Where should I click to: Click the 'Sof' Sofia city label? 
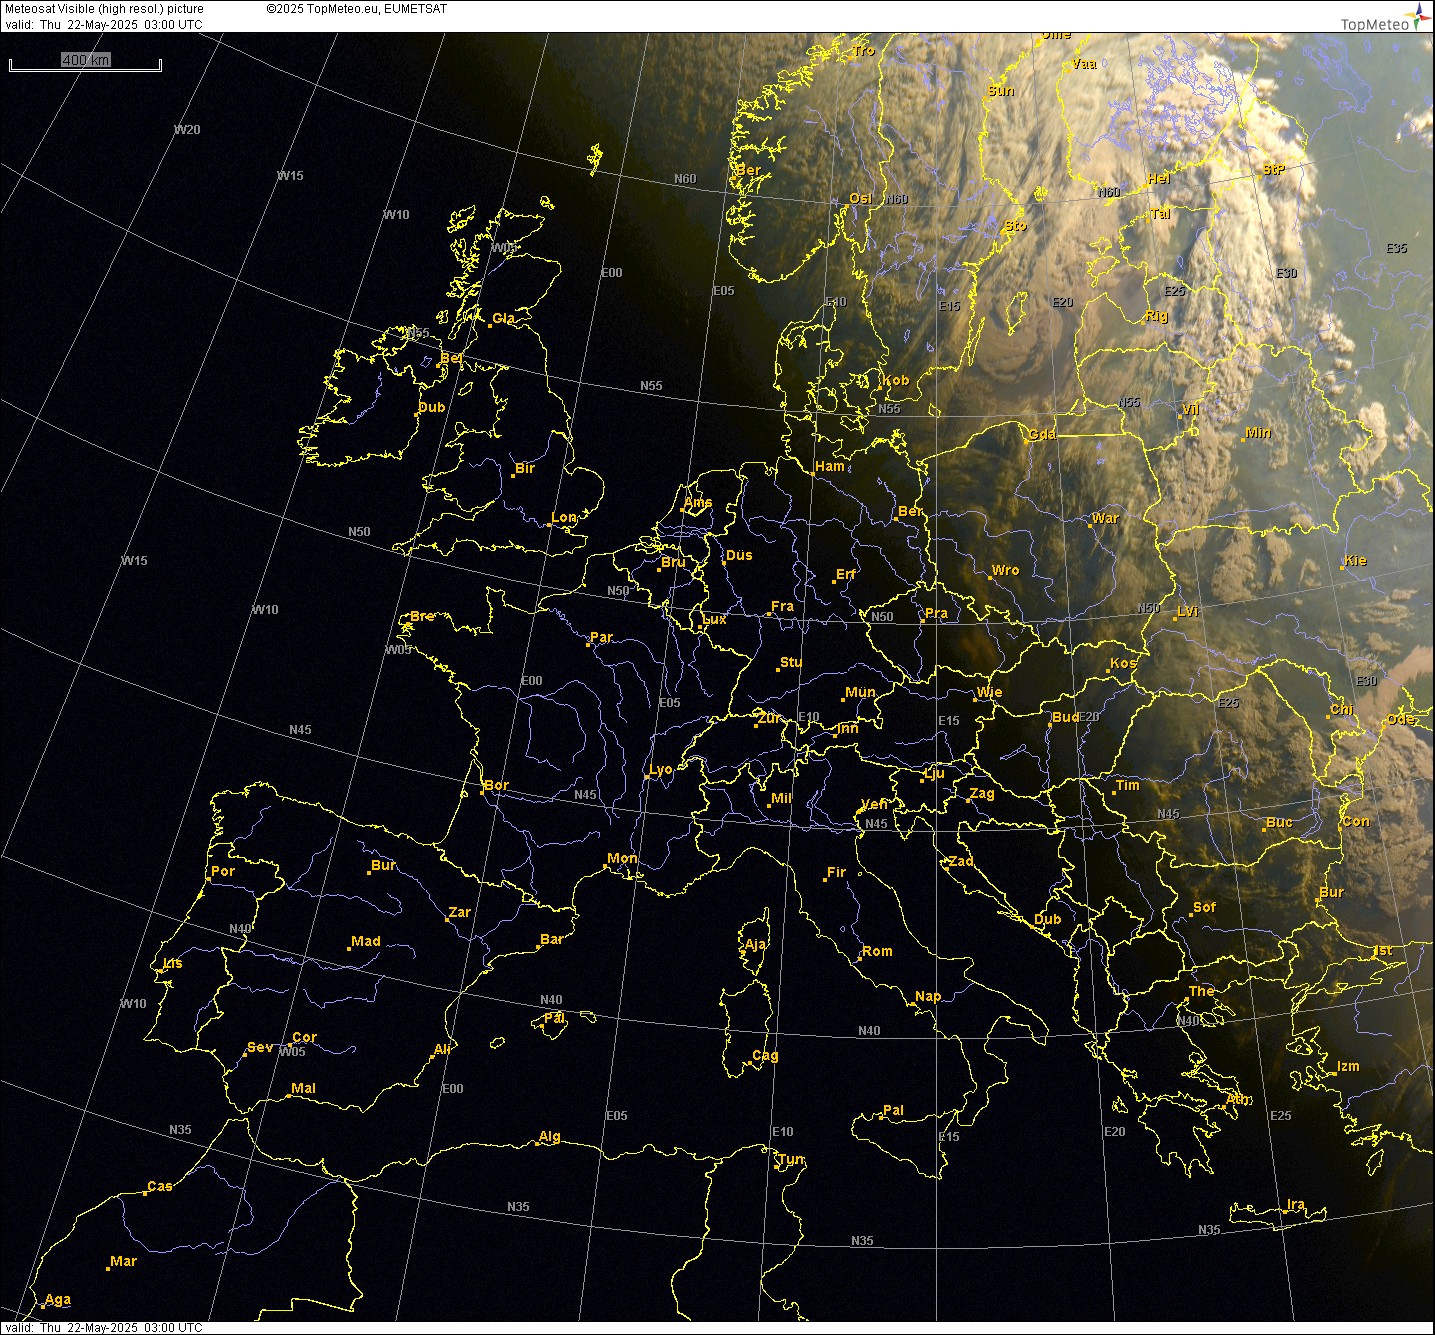pos(1204,907)
